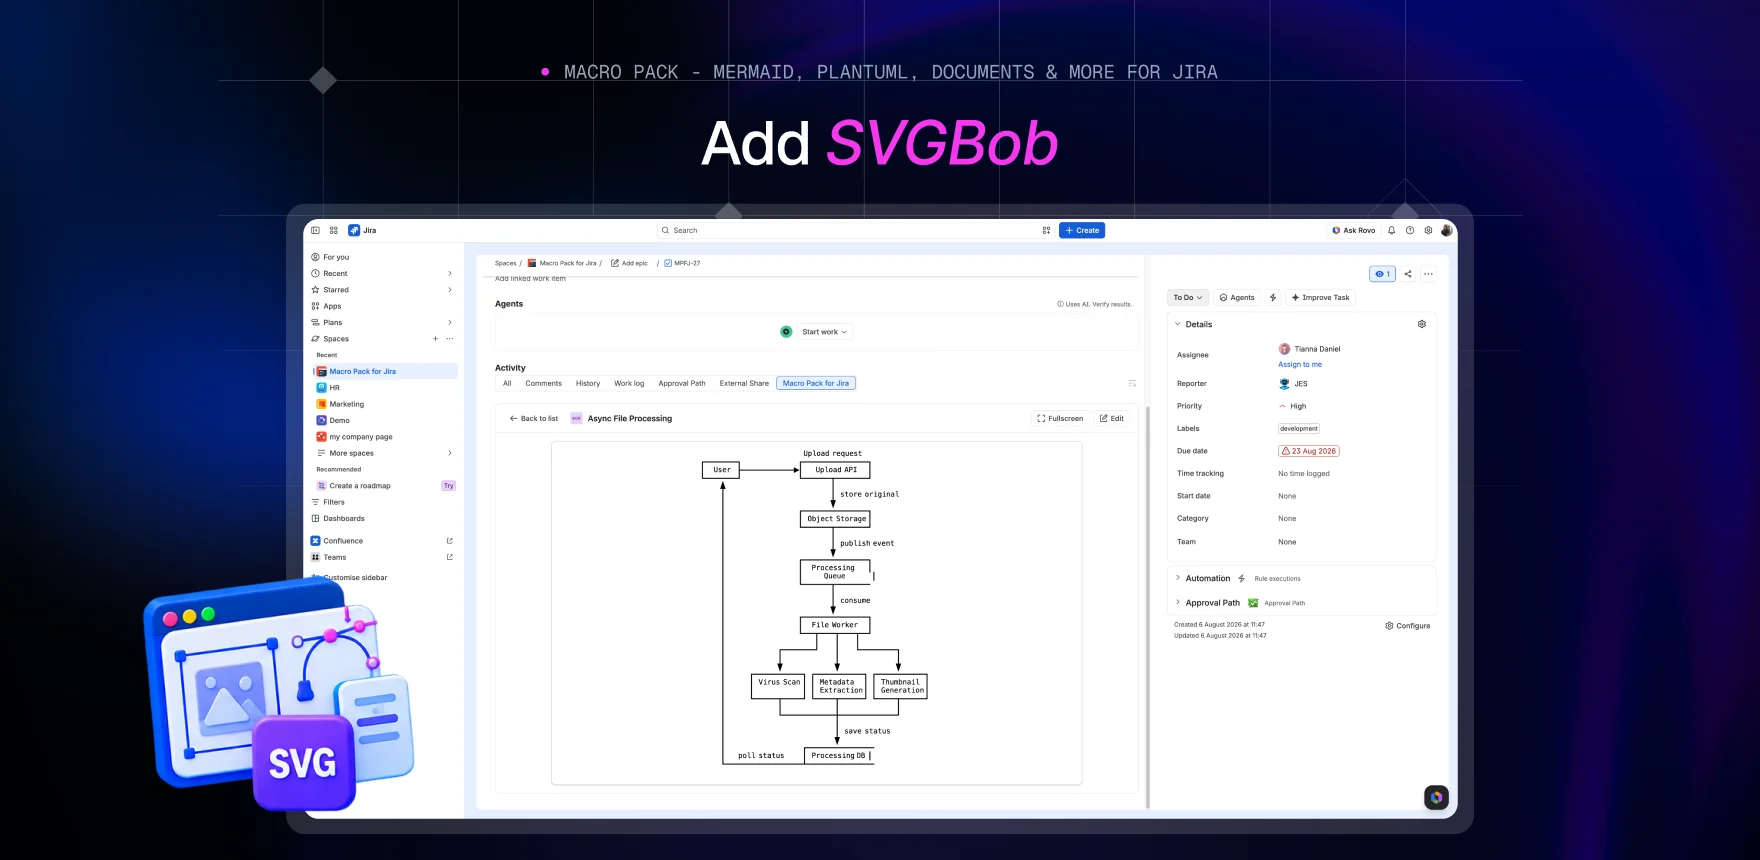Click the Jira logo
The image size is (1760, 860).
(x=362, y=230)
